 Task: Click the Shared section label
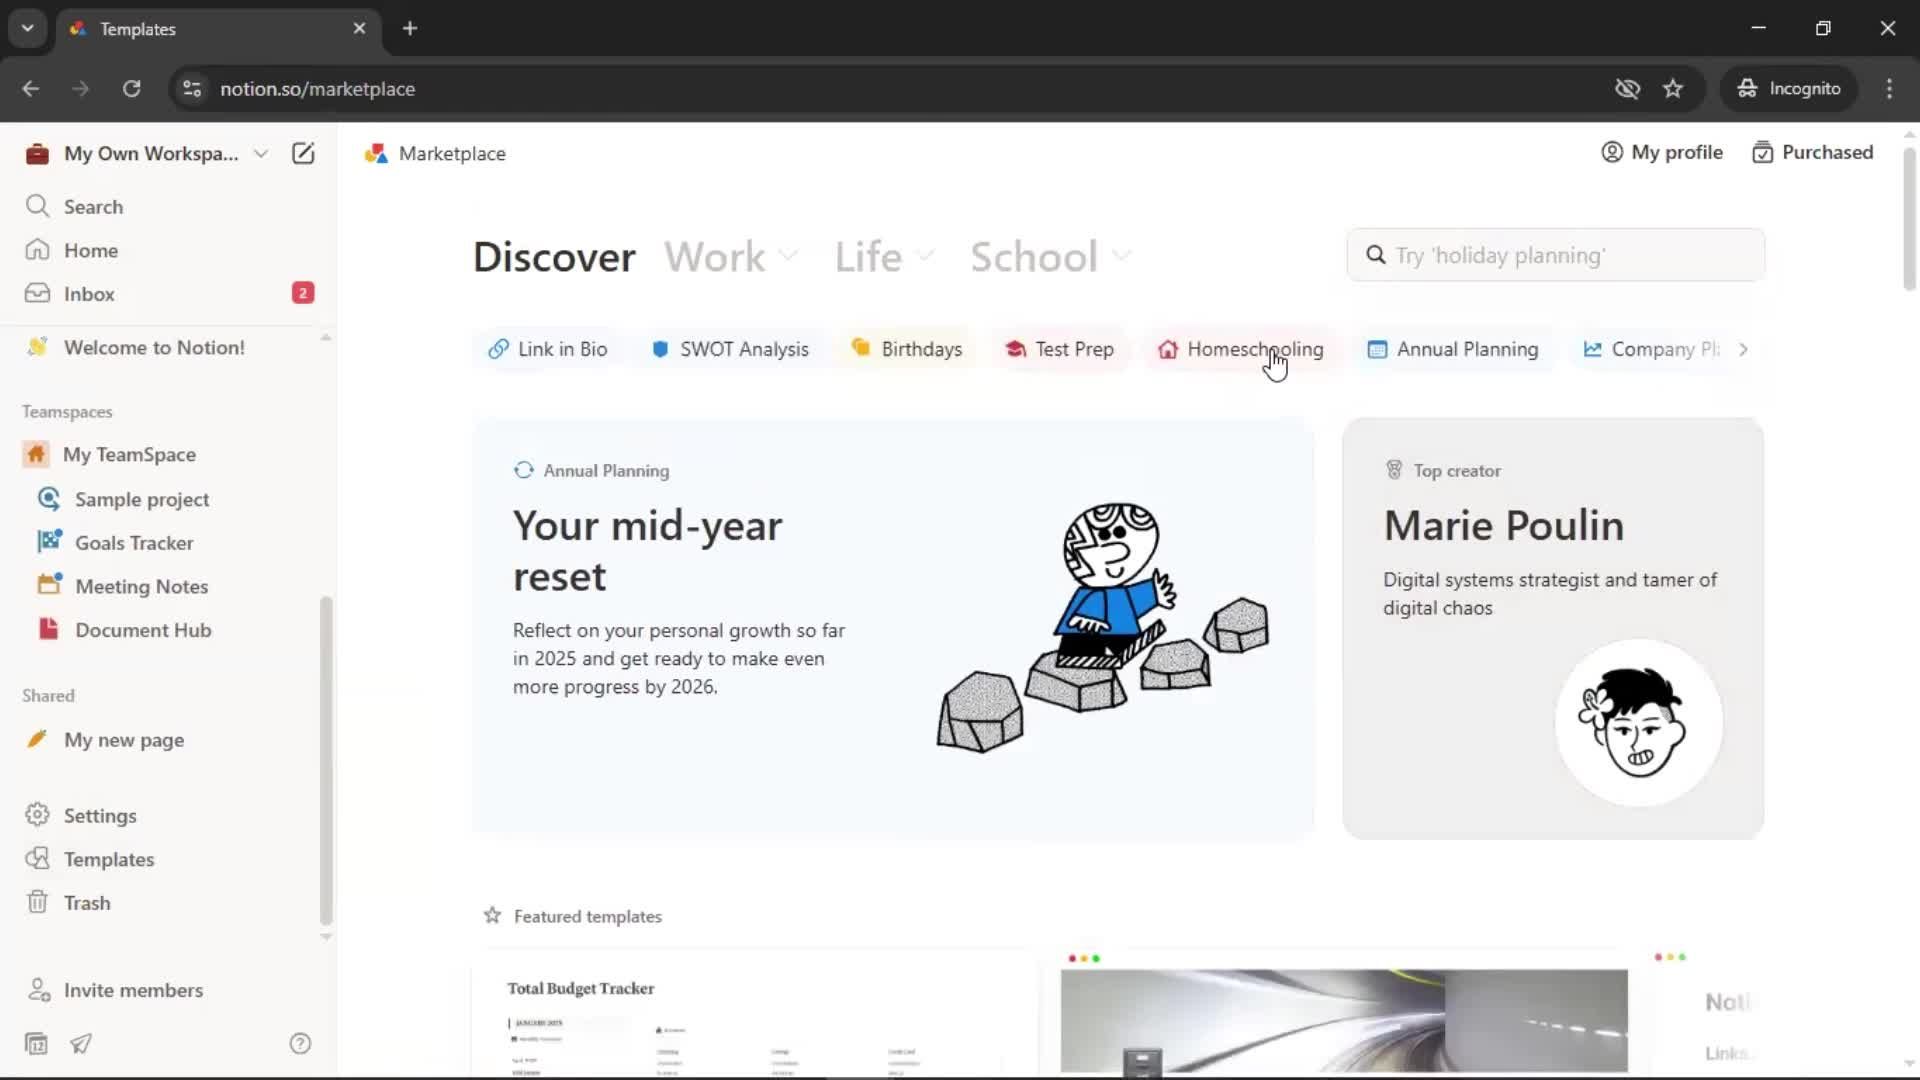(48, 696)
